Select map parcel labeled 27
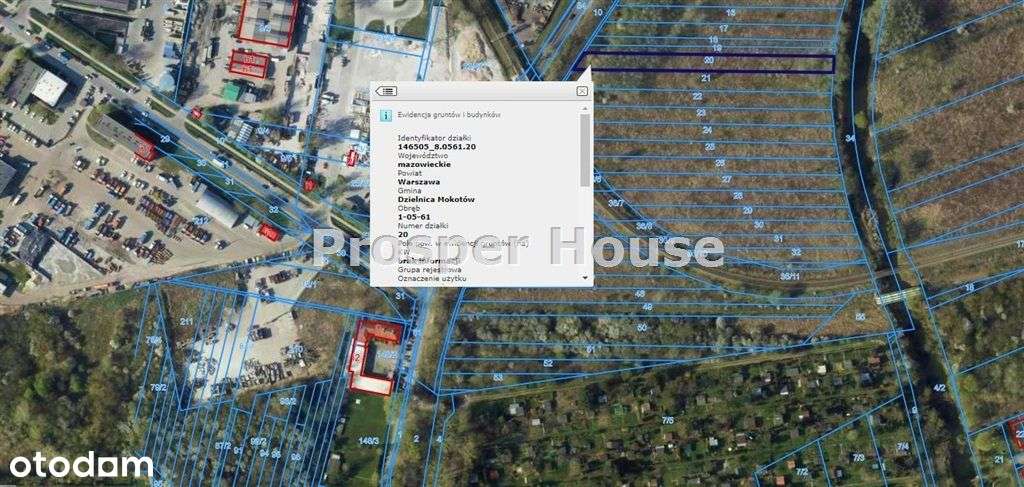The height and width of the screenshot is (487, 1024). pyautogui.click(x=726, y=180)
